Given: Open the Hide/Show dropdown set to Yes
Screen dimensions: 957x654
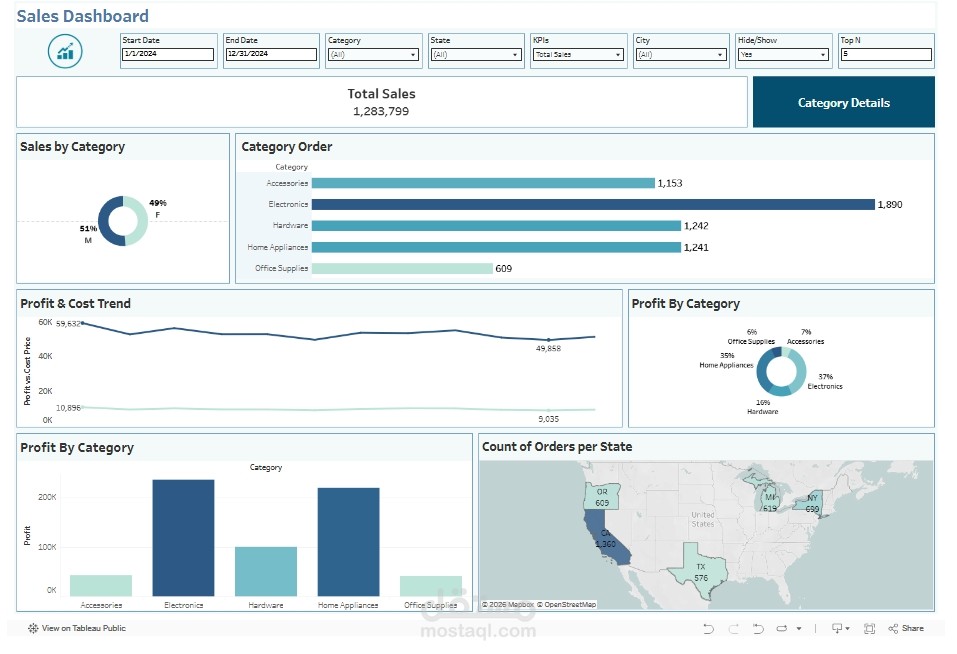Looking at the screenshot, I should click(825, 55).
